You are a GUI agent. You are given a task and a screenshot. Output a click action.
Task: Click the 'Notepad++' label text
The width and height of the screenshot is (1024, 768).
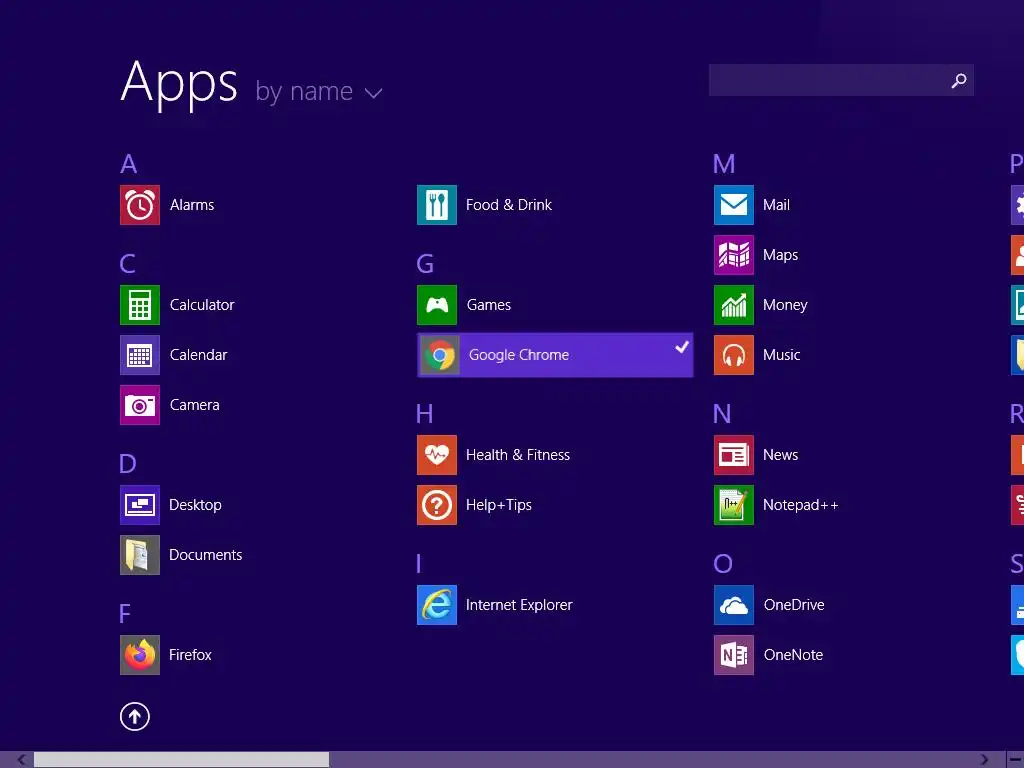click(801, 505)
